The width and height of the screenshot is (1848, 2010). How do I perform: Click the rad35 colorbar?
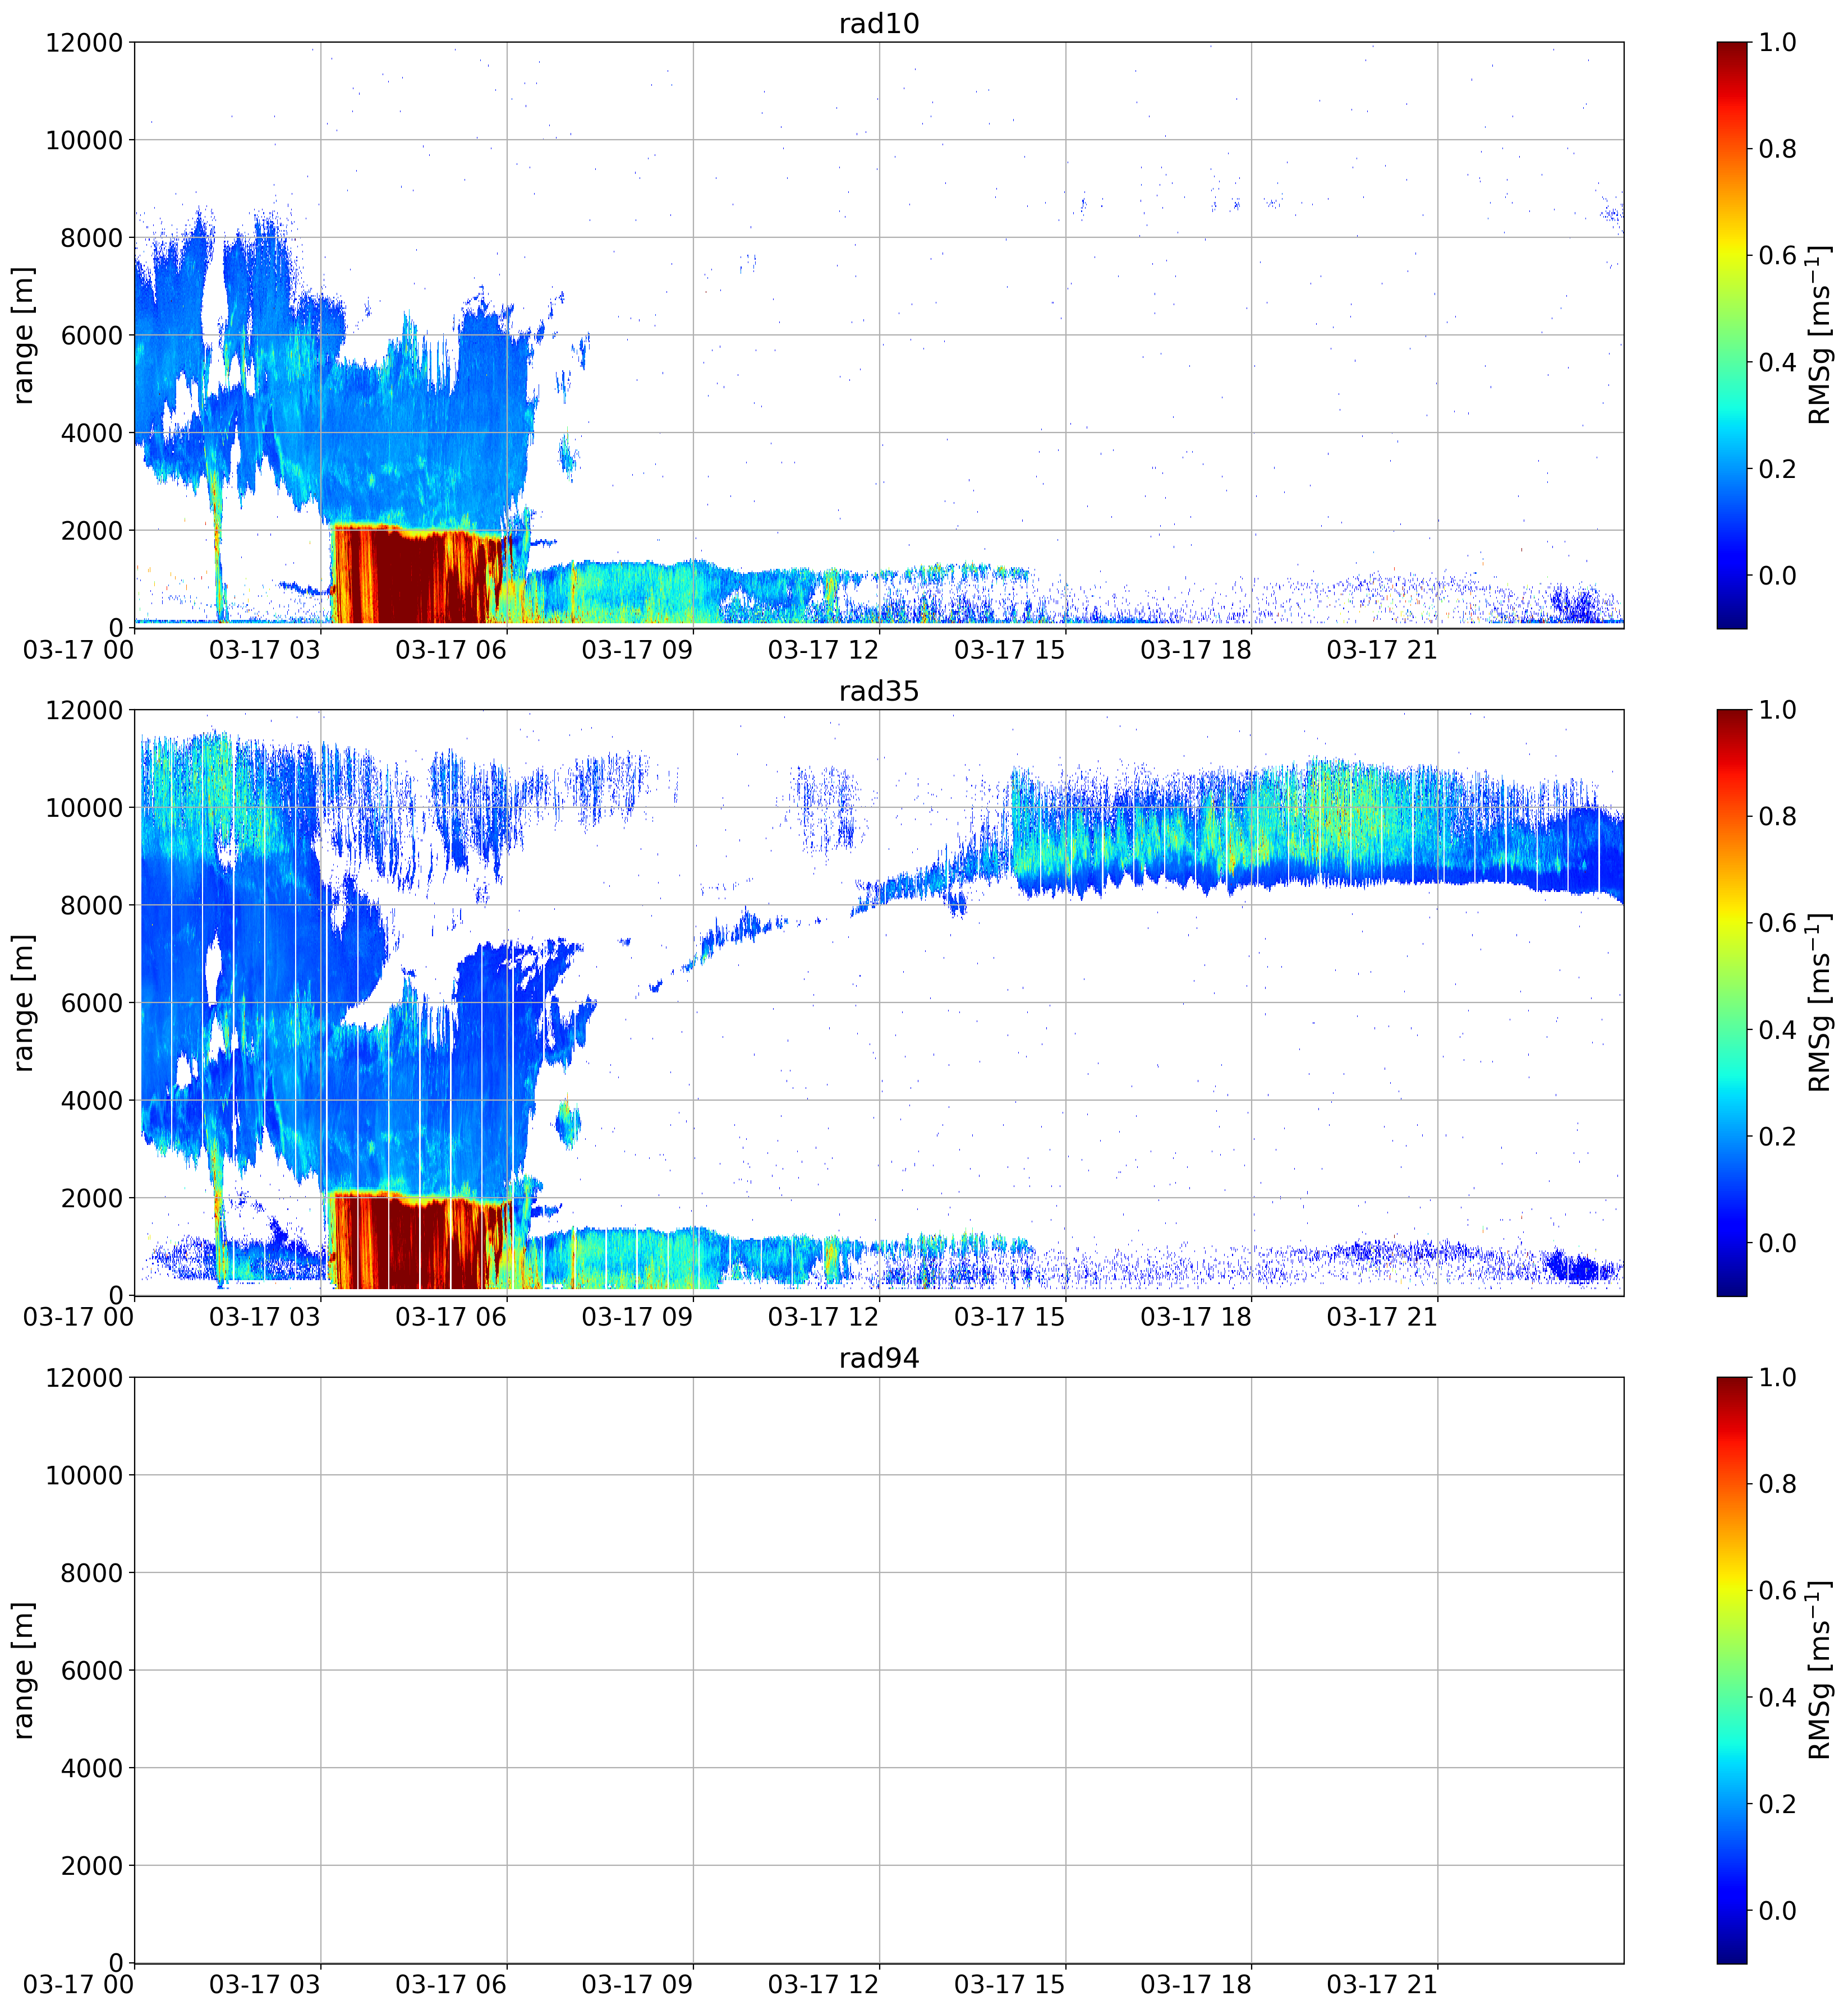1732,1003
